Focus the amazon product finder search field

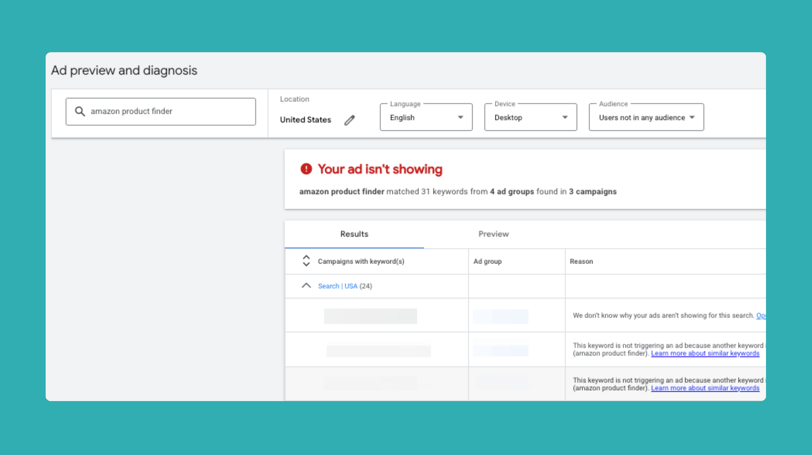pos(161,111)
